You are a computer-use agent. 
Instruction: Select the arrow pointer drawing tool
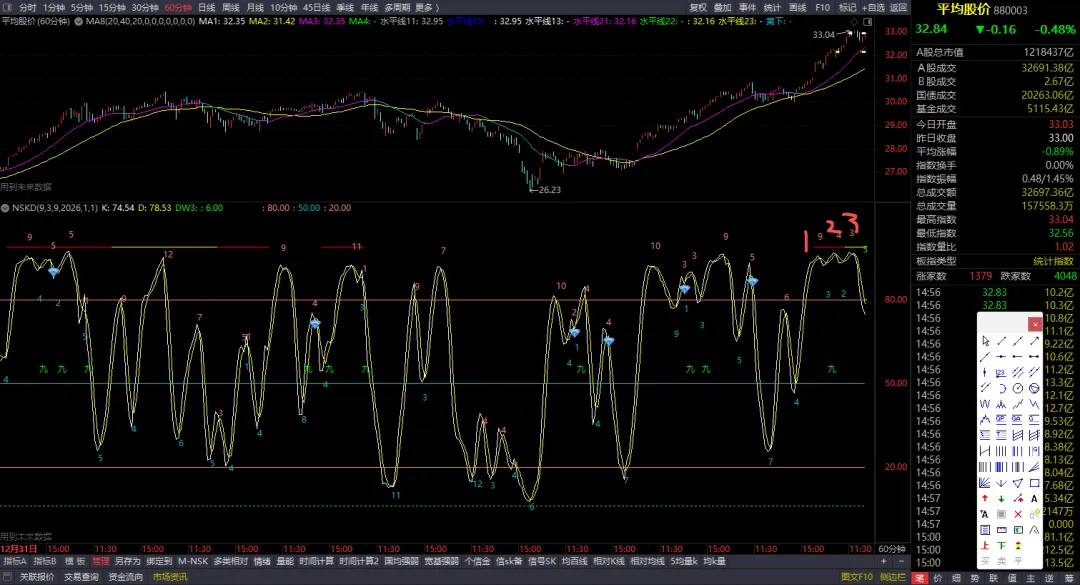pos(986,341)
